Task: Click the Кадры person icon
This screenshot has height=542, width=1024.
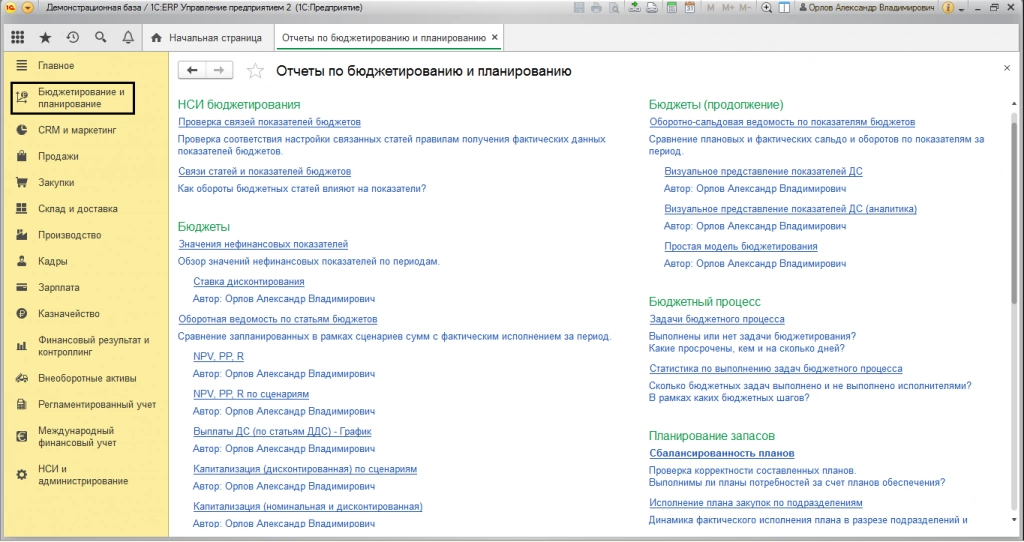Action: pyautogui.click(x=22, y=261)
